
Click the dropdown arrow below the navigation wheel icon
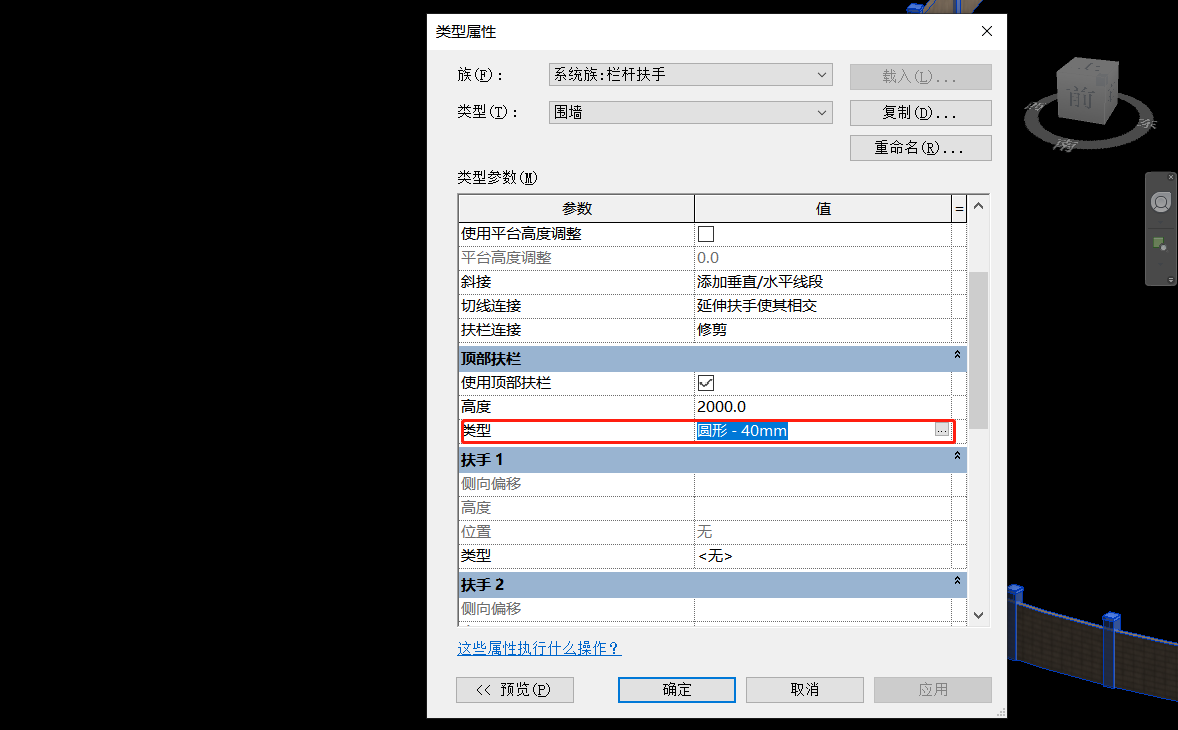pos(1160,222)
